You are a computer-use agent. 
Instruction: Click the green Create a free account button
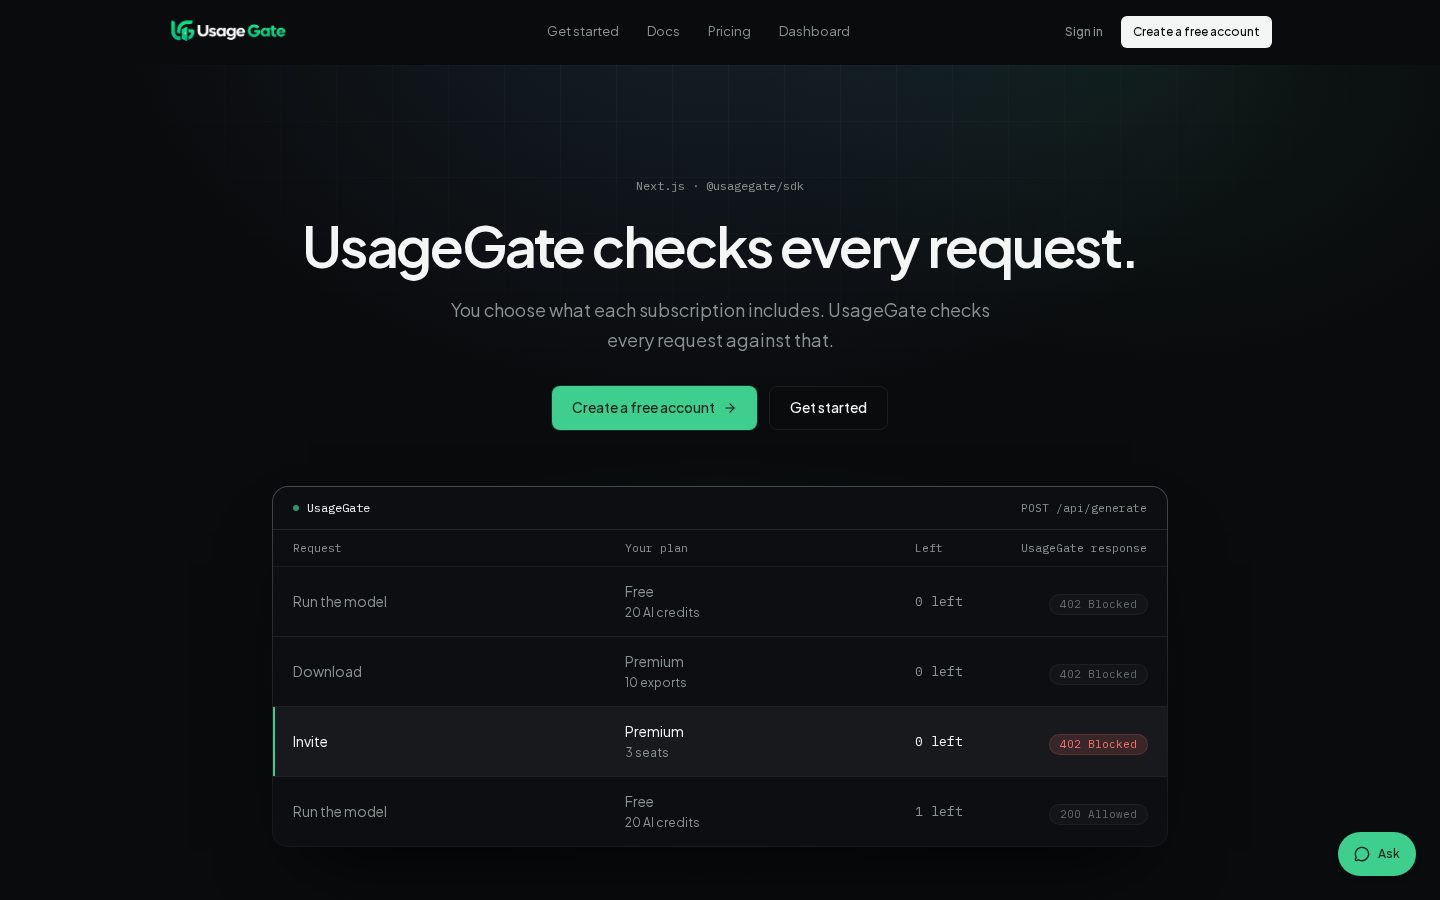654,408
